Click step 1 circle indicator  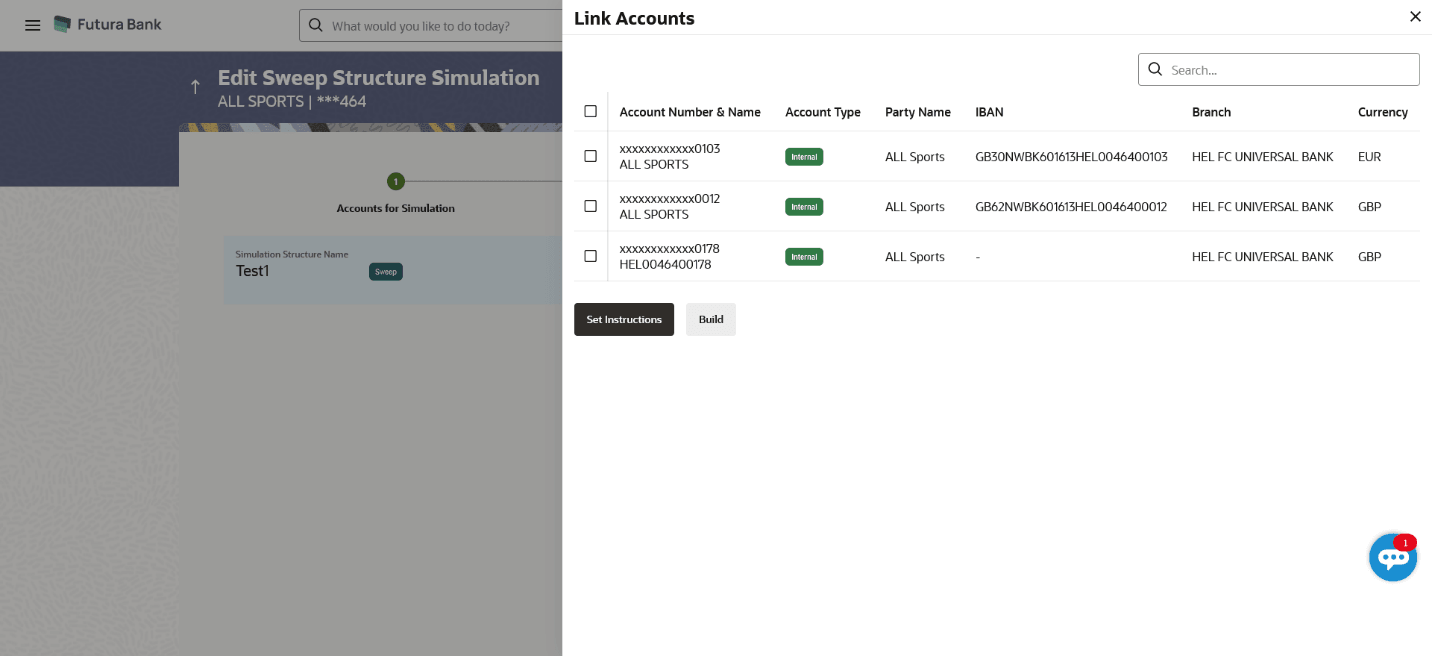coord(396,181)
